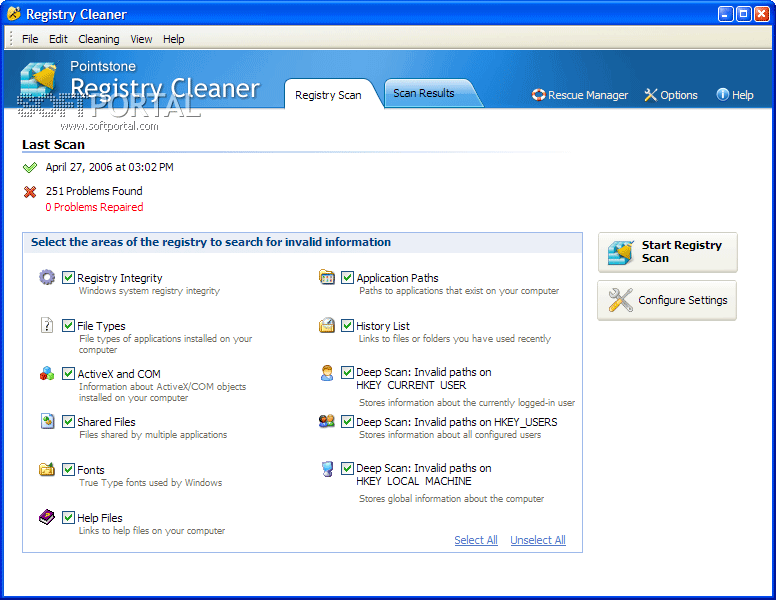776x600 pixels.
Task: Click the Registry Cleaner title bar icon
Action: pos(14,14)
